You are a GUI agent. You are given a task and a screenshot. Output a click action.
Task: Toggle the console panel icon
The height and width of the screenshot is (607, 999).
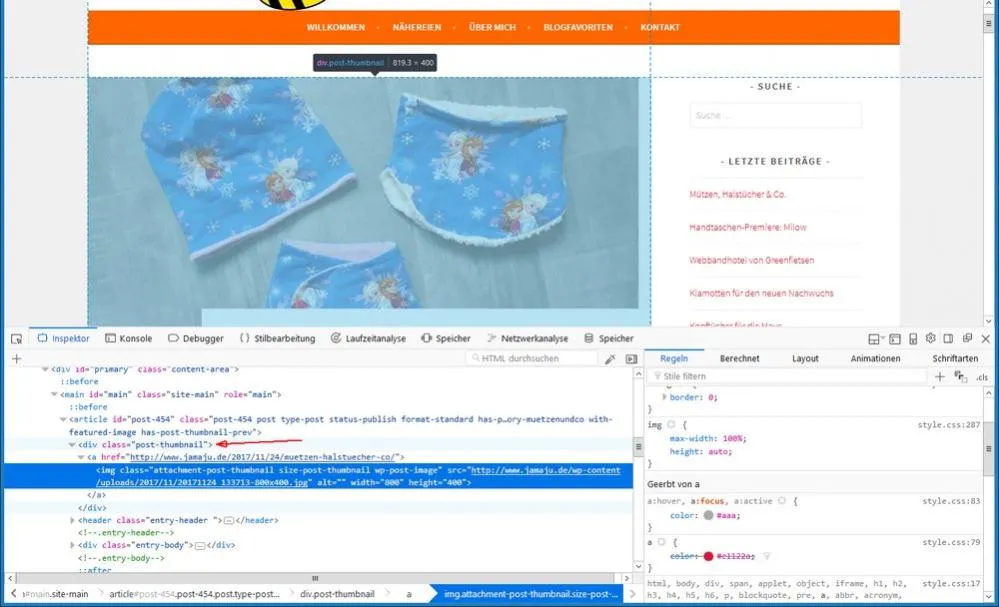coord(895,339)
